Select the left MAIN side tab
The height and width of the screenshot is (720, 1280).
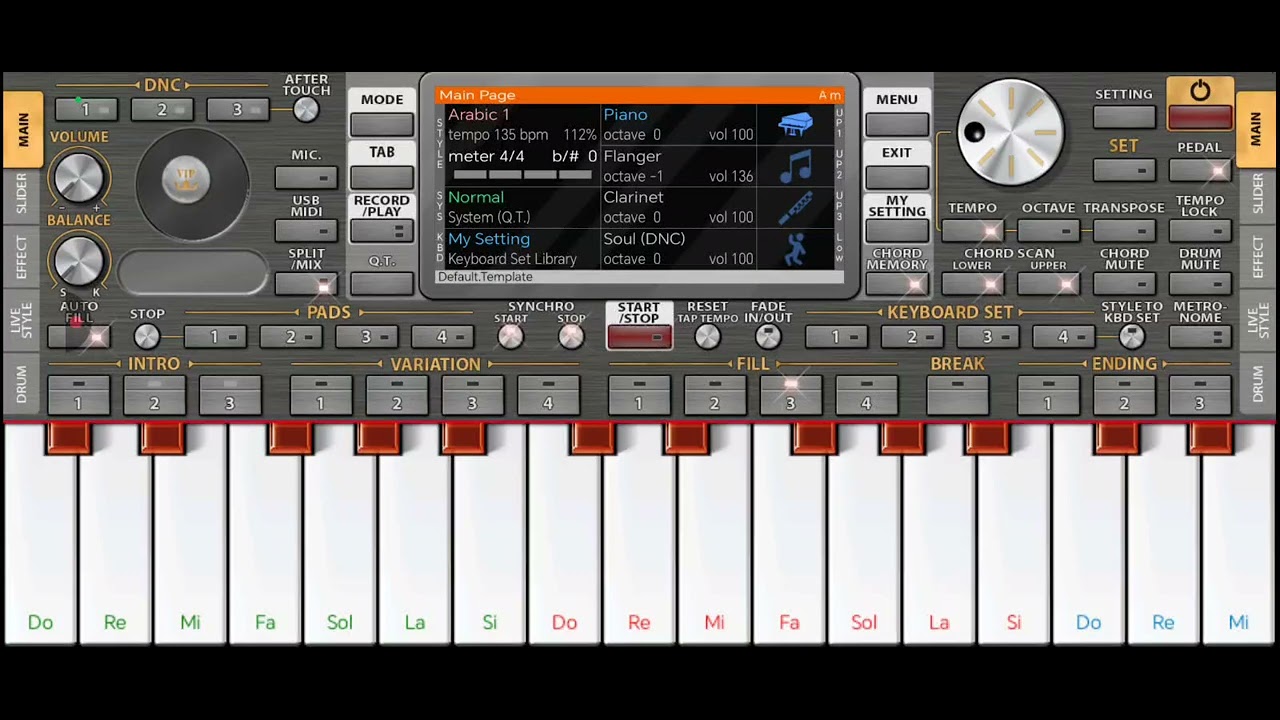pyautogui.click(x=22, y=130)
